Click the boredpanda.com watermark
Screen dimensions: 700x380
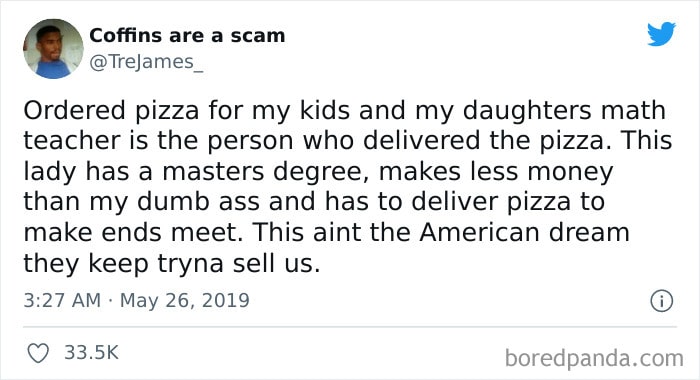point(594,358)
